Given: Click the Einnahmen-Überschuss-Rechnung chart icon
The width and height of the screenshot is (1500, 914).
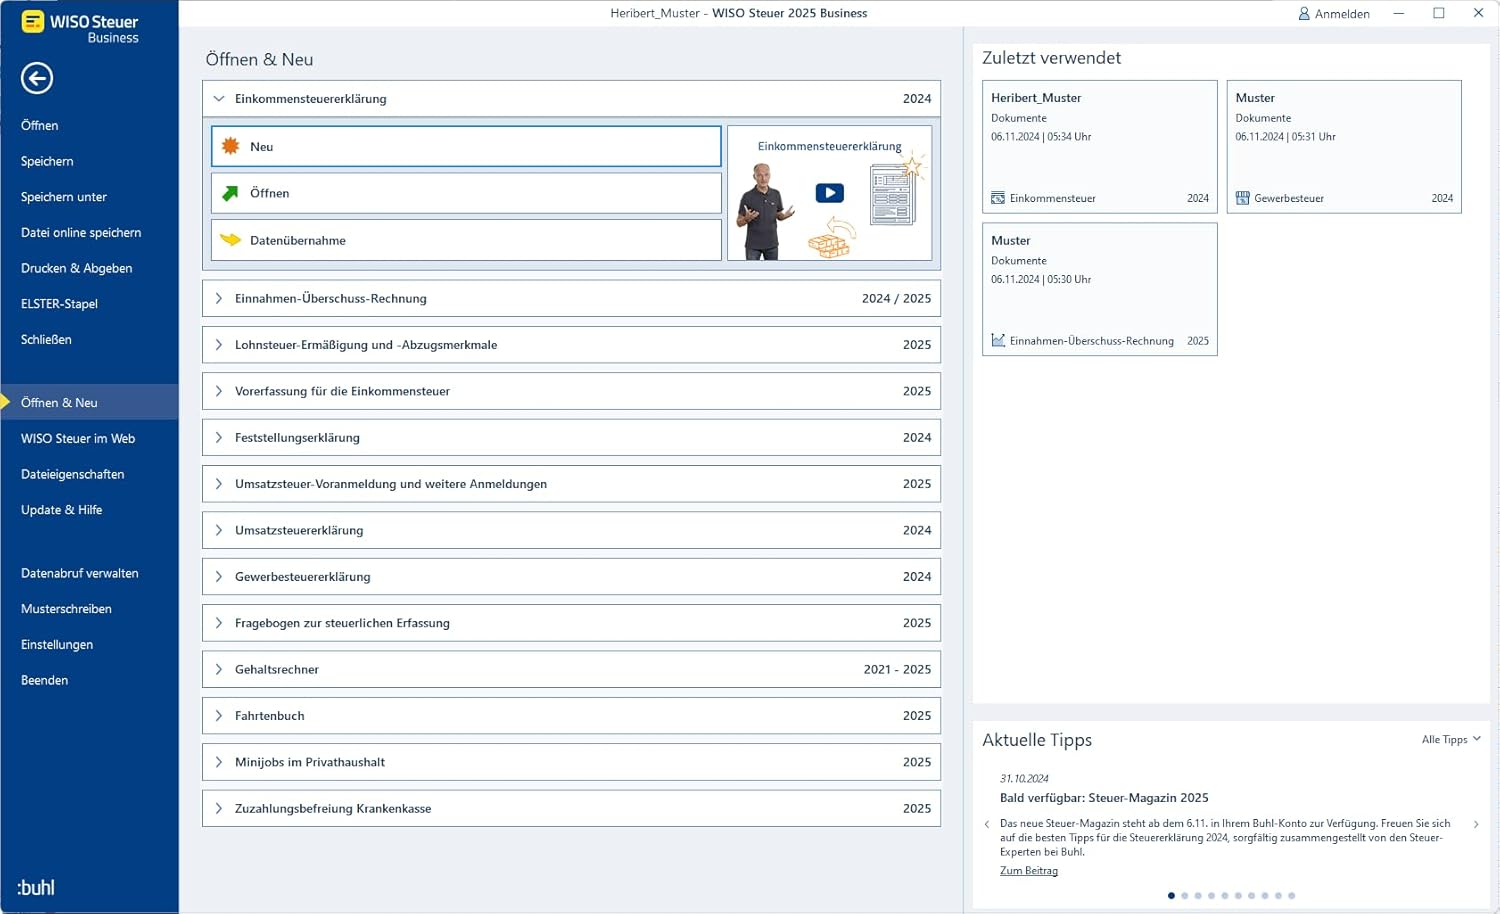Looking at the screenshot, I should click(998, 341).
